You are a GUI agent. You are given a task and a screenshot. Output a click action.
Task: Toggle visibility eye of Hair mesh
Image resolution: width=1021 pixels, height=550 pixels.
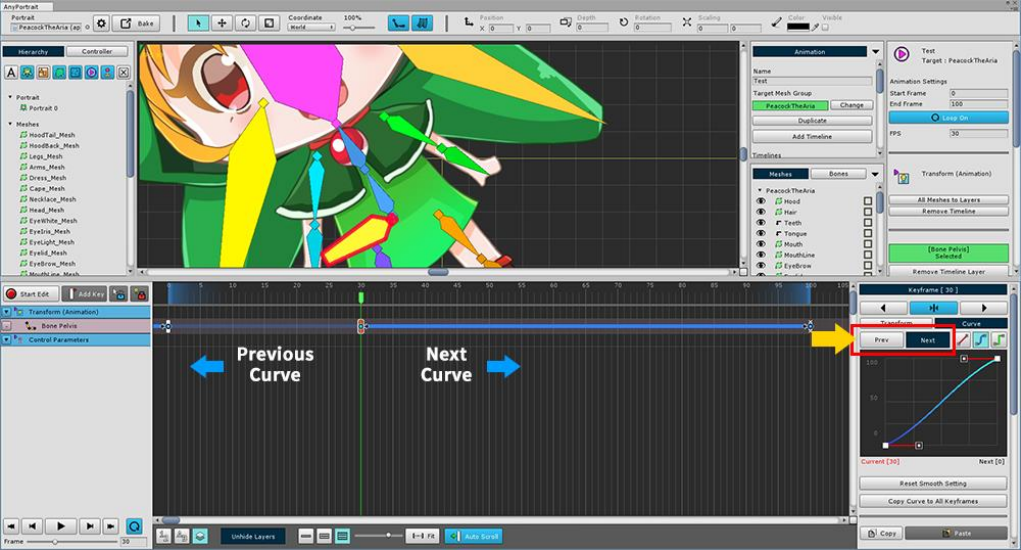(x=761, y=212)
